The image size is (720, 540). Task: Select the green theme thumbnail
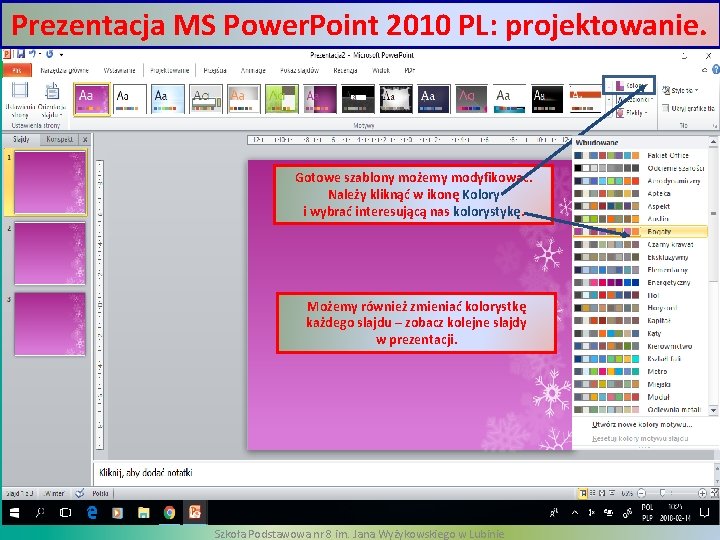tap(282, 99)
